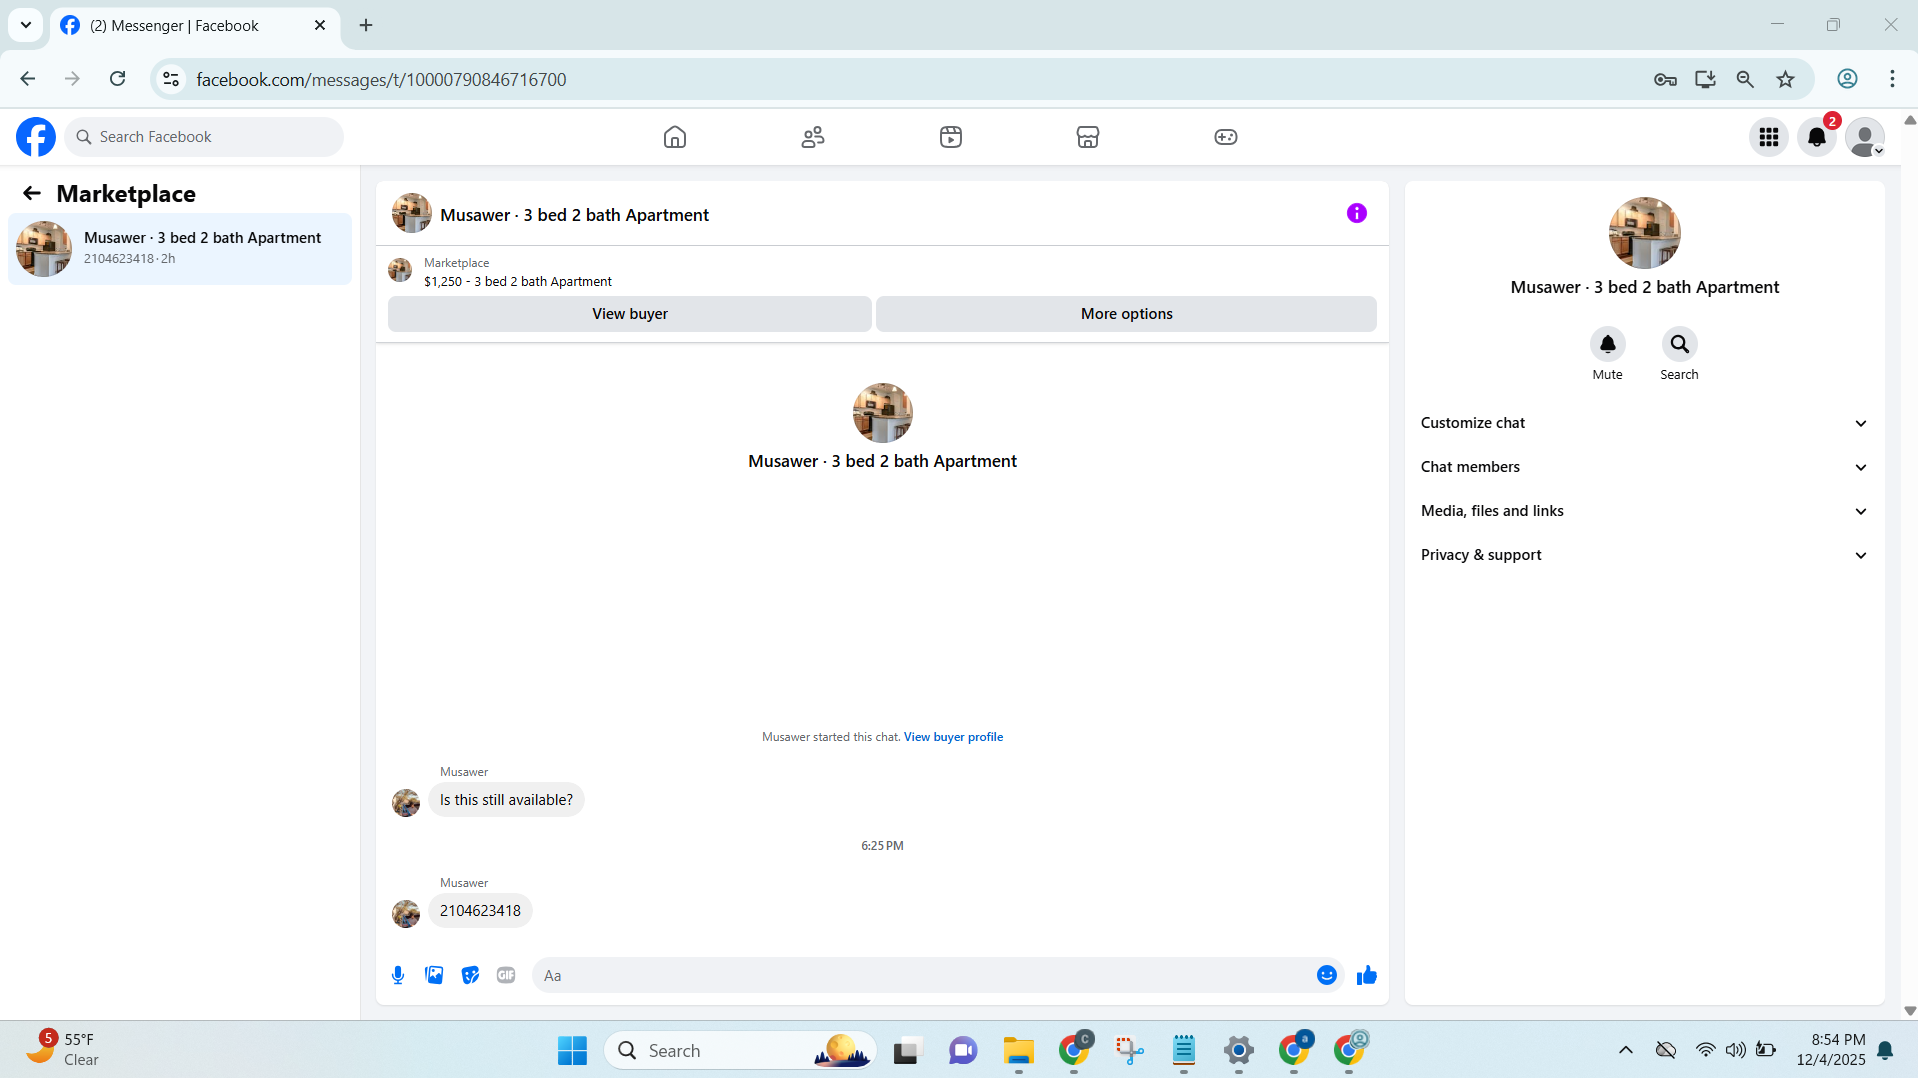1918x1078 pixels.
Task: Expand the Chat members section
Action: [x=1644, y=467]
